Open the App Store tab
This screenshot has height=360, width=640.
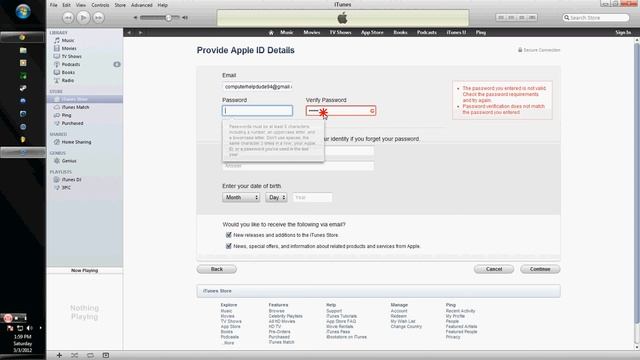372,32
